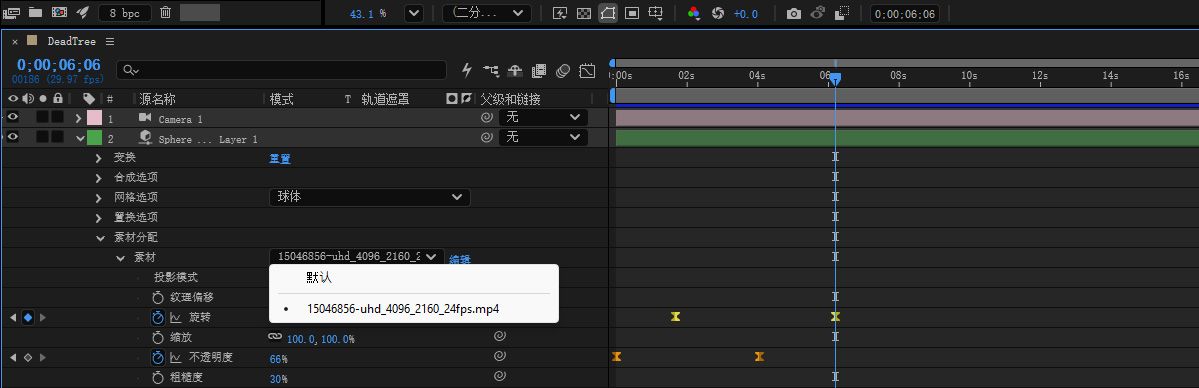Toggle fast previews lightning icon
The width and height of the screenshot is (1199, 388).
point(560,13)
